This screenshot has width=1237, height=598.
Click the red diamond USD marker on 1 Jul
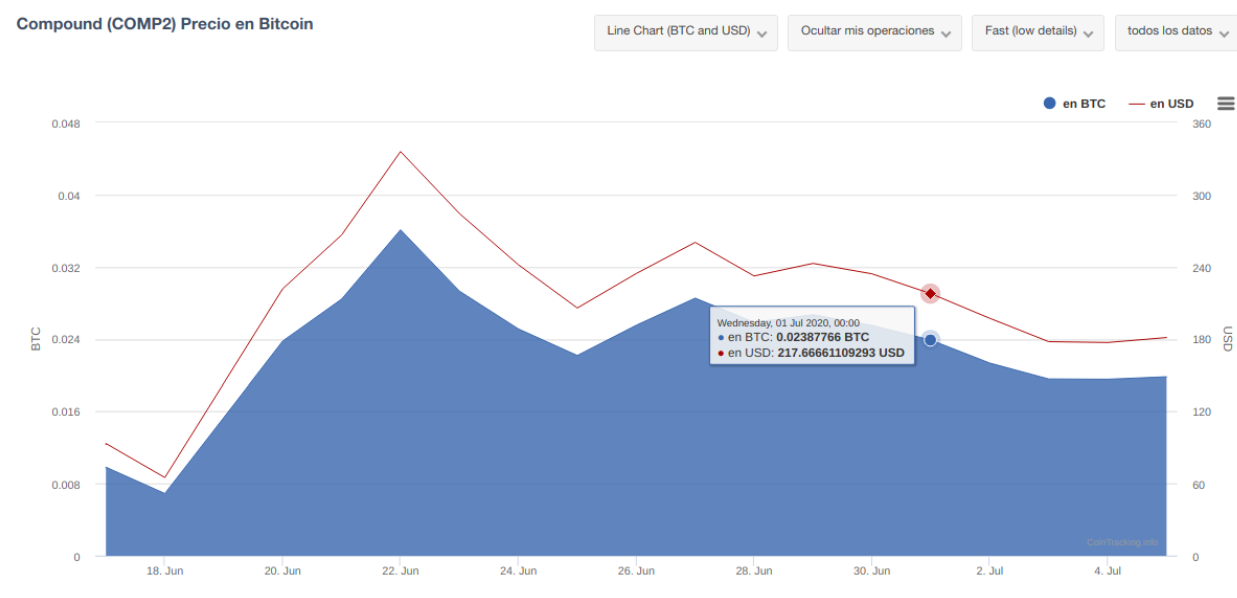930,293
